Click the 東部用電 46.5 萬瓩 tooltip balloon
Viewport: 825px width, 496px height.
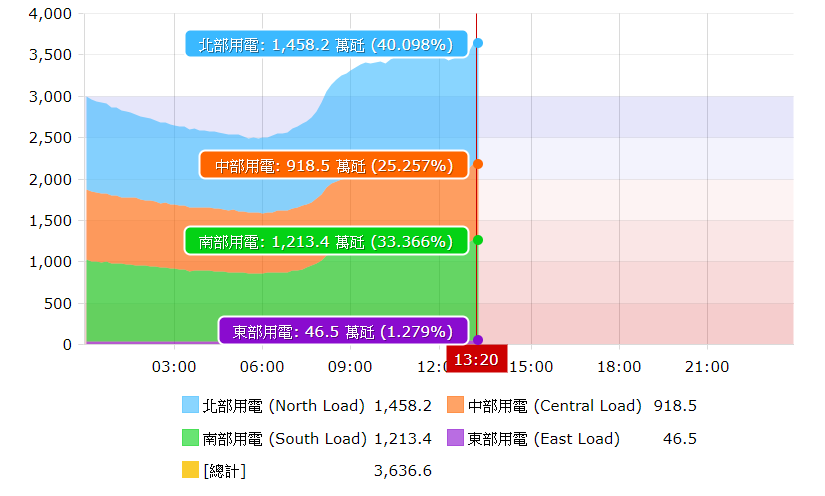coord(343,331)
